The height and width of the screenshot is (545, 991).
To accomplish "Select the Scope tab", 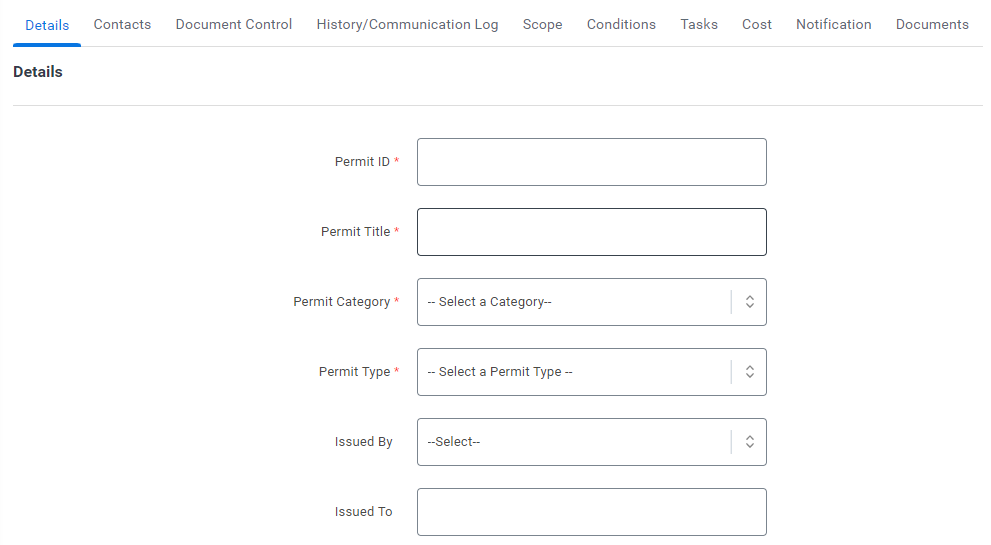I will (542, 25).
